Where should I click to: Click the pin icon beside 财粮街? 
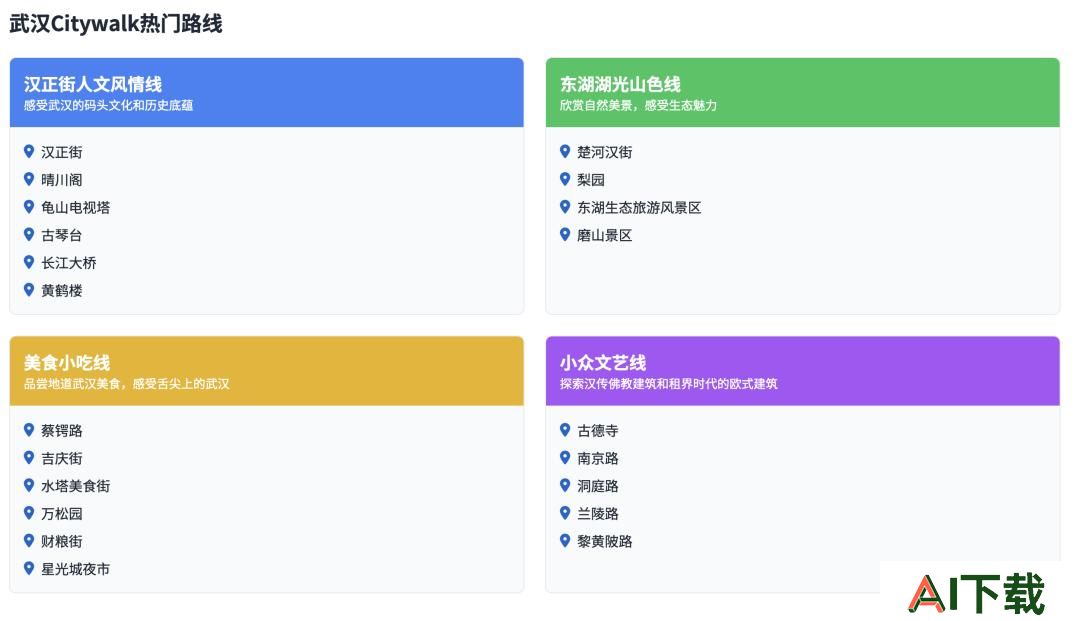[29, 540]
